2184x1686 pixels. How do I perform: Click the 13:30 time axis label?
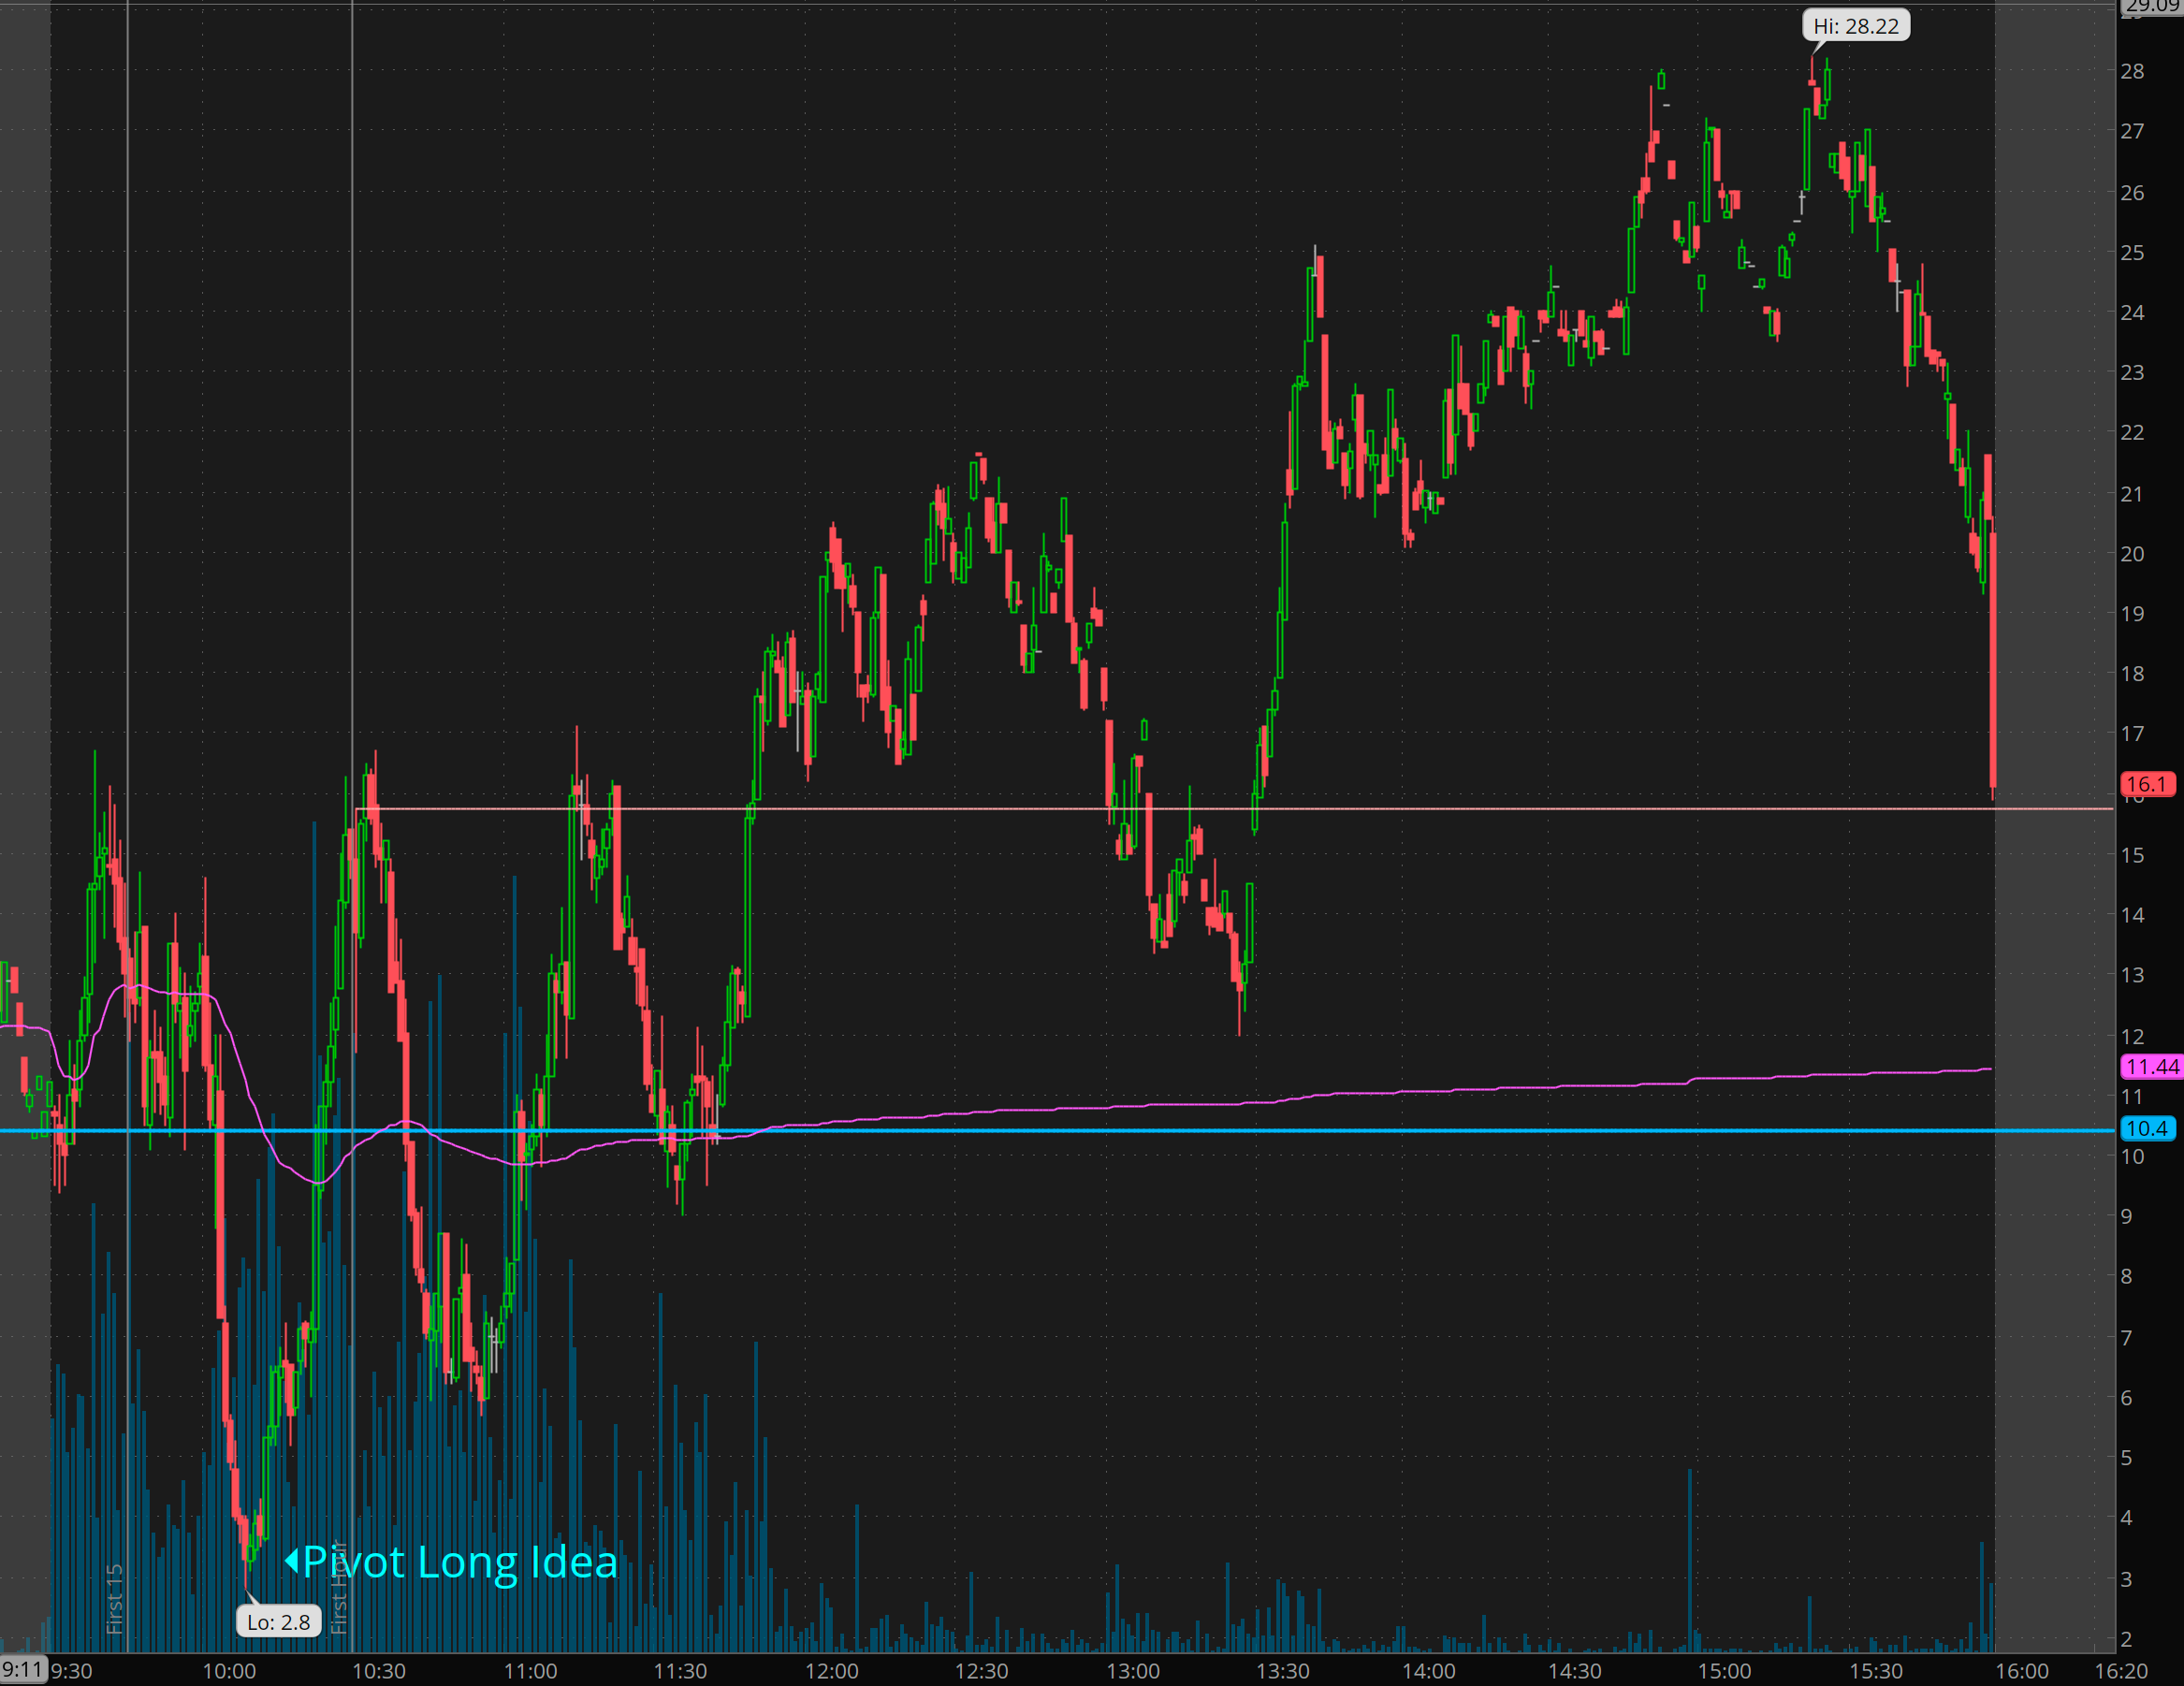tap(1282, 1671)
